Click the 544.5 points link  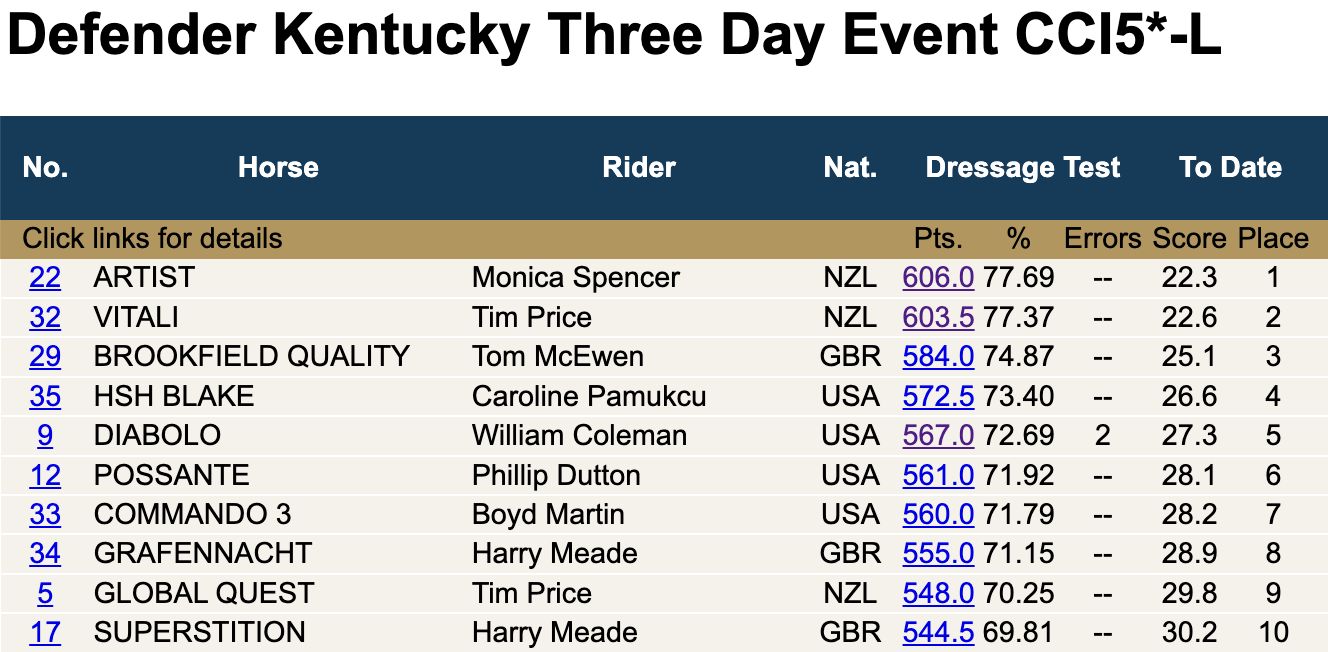tap(938, 633)
